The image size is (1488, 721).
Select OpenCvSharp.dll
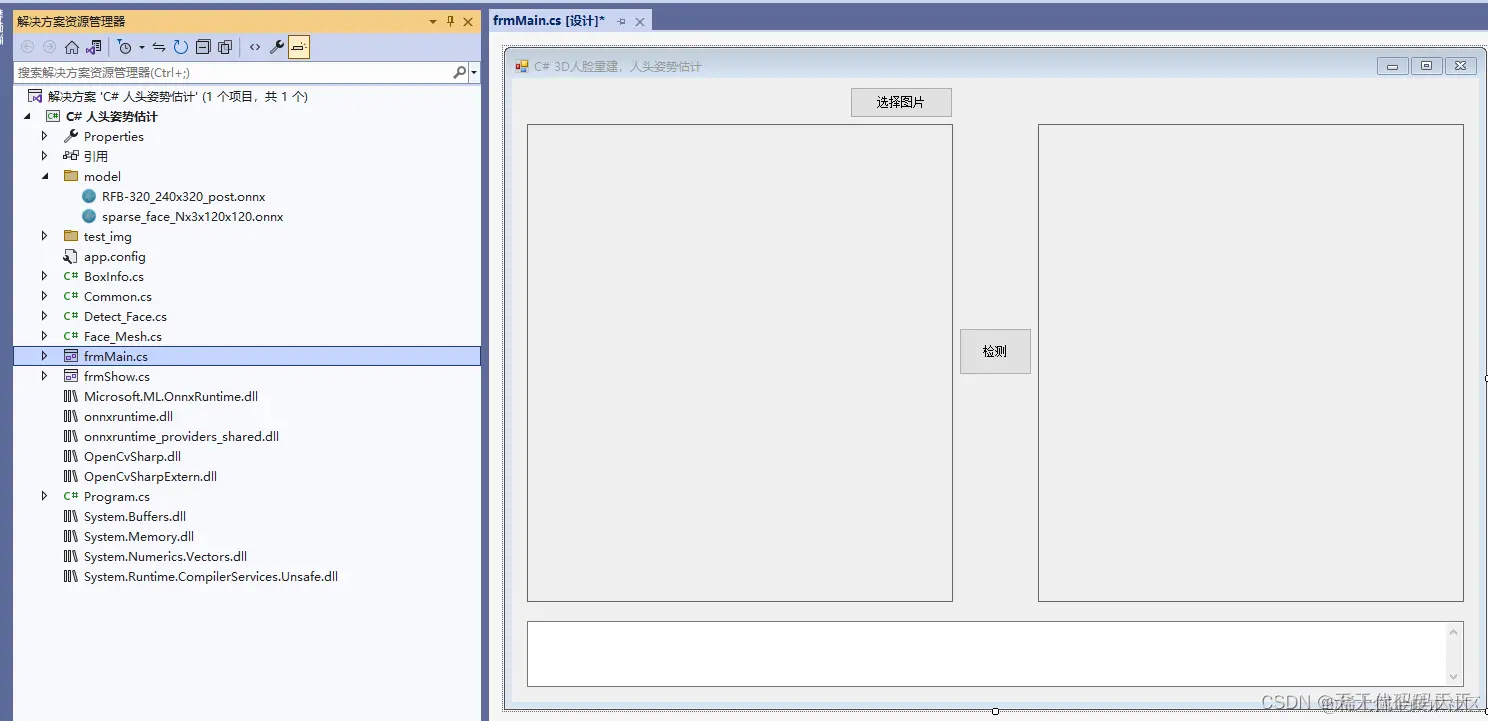click(x=132, y=457)
